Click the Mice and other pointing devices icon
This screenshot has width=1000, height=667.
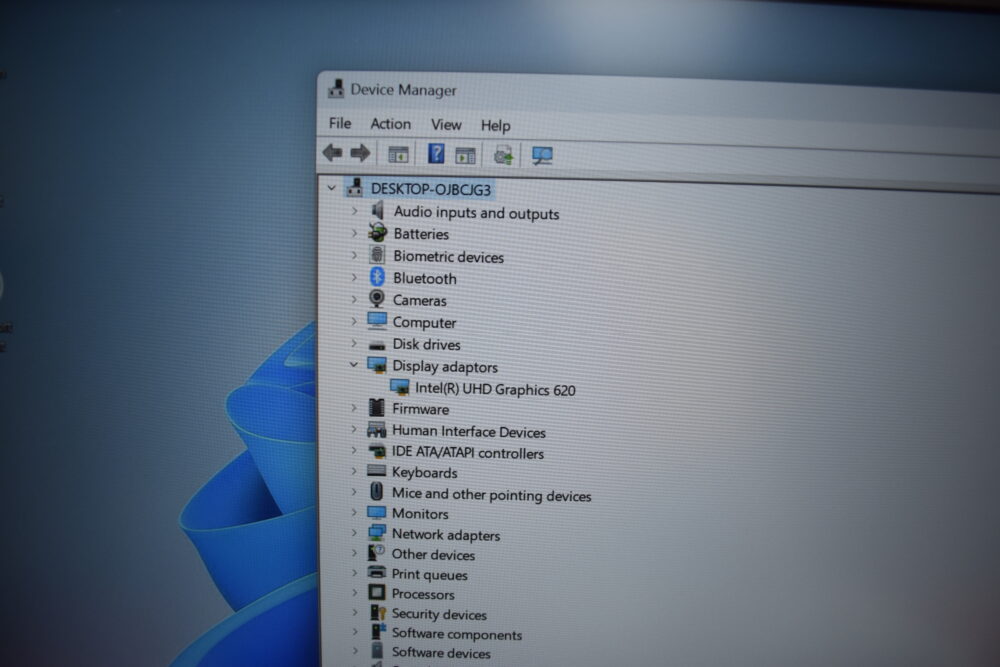coord(376,492)
